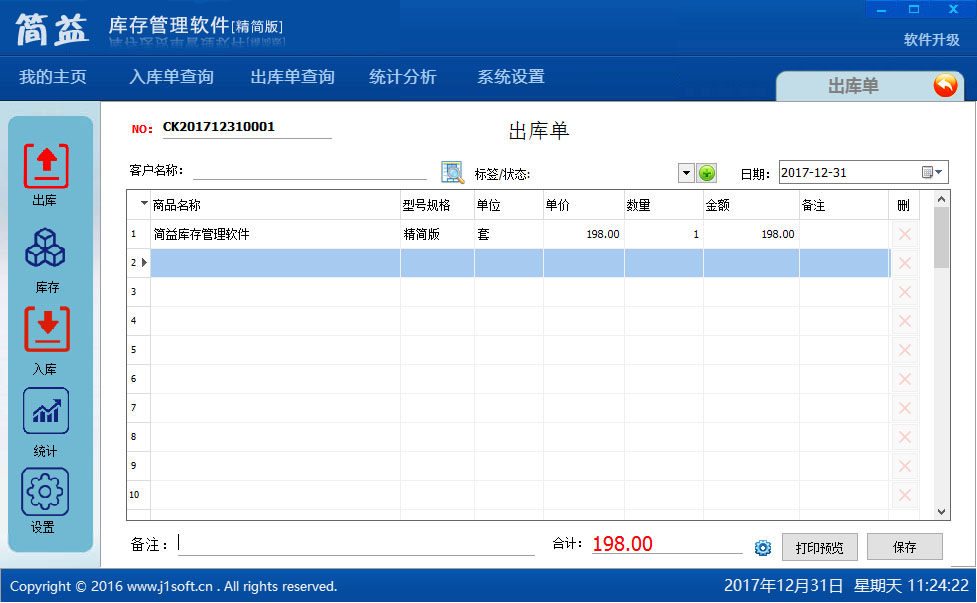The height and width of the screenshot is (603, 977).
Task: Click the 软件升级 link
Action: (931, 40)
